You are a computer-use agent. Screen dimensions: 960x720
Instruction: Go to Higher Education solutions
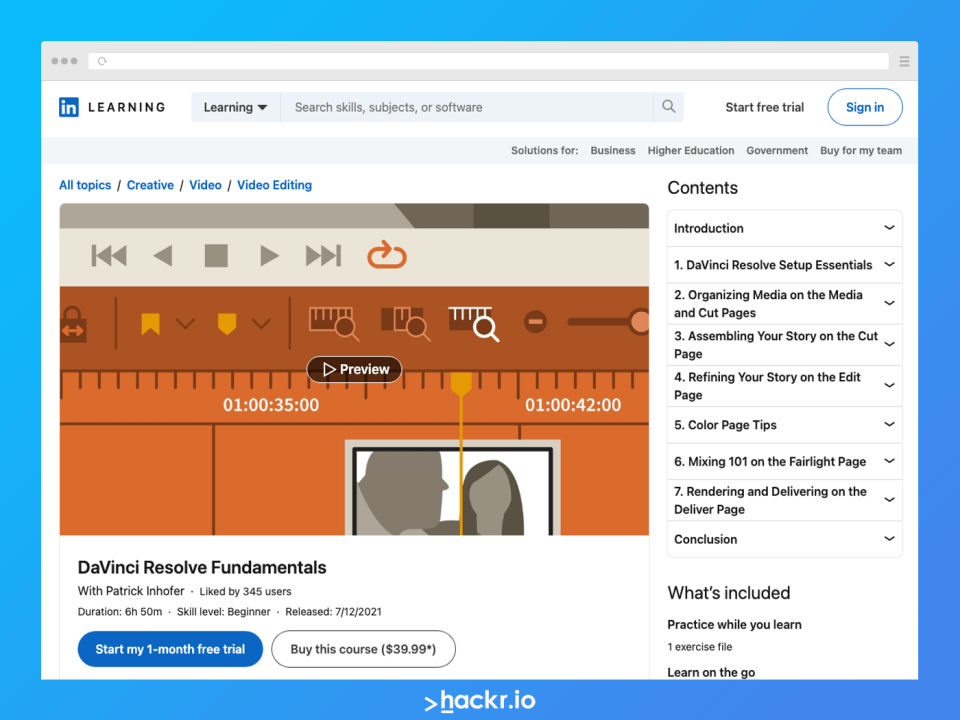pos(691,151)
